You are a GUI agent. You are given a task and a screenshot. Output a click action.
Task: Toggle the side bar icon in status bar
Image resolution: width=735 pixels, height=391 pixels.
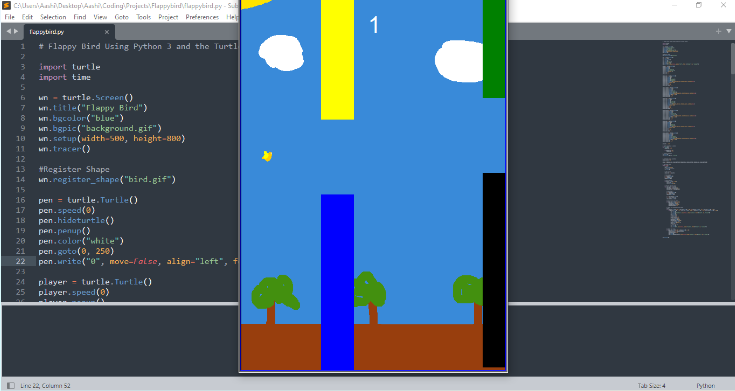tap(10, 385)
